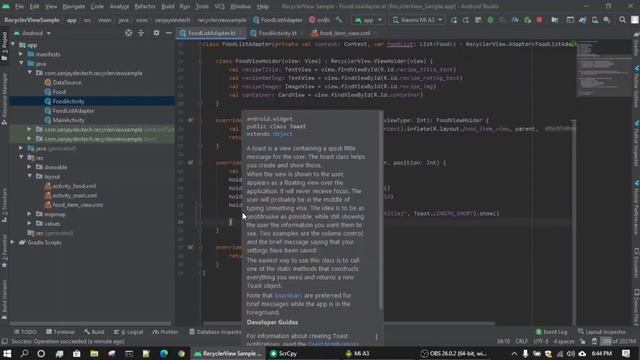Click the override gutter icon beside onBindViewHolder

[190, 162]
